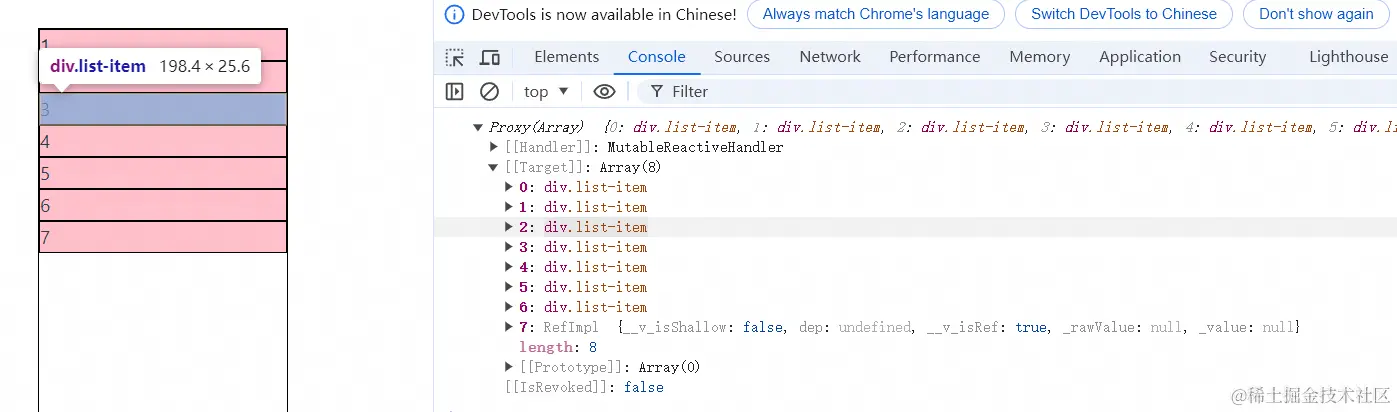Click list item 6 on page
The height and width of the screenshot is (412, 1397).
tap(163, 205)
